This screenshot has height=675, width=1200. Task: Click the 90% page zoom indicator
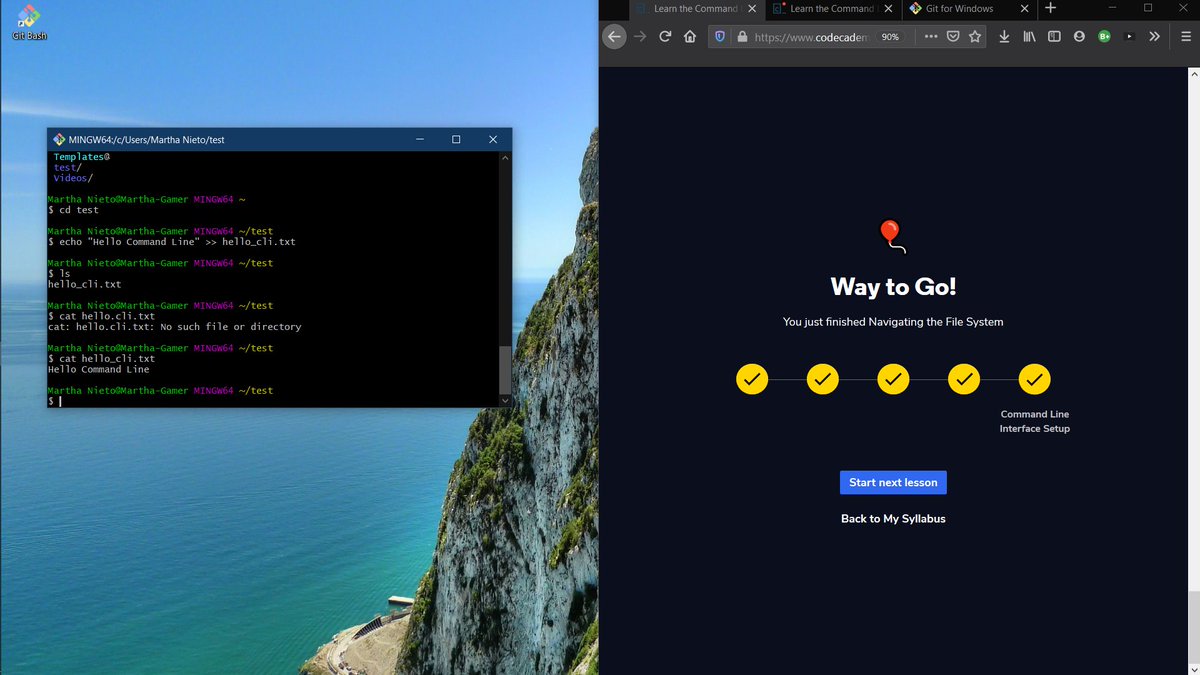(890, 36)
